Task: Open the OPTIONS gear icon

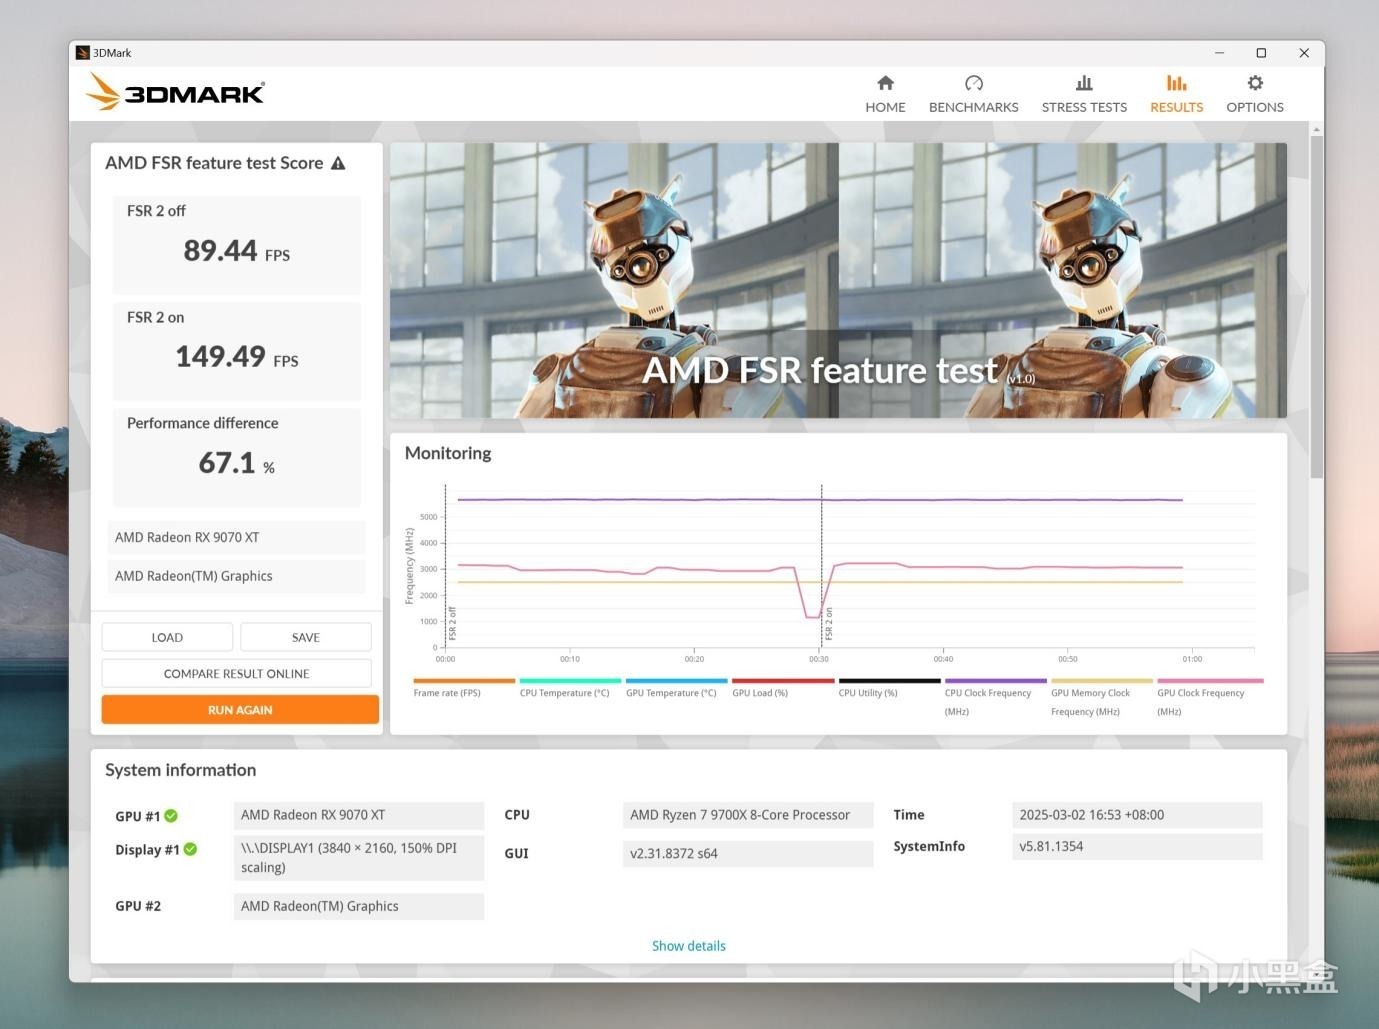Action: coord(1255,83)
